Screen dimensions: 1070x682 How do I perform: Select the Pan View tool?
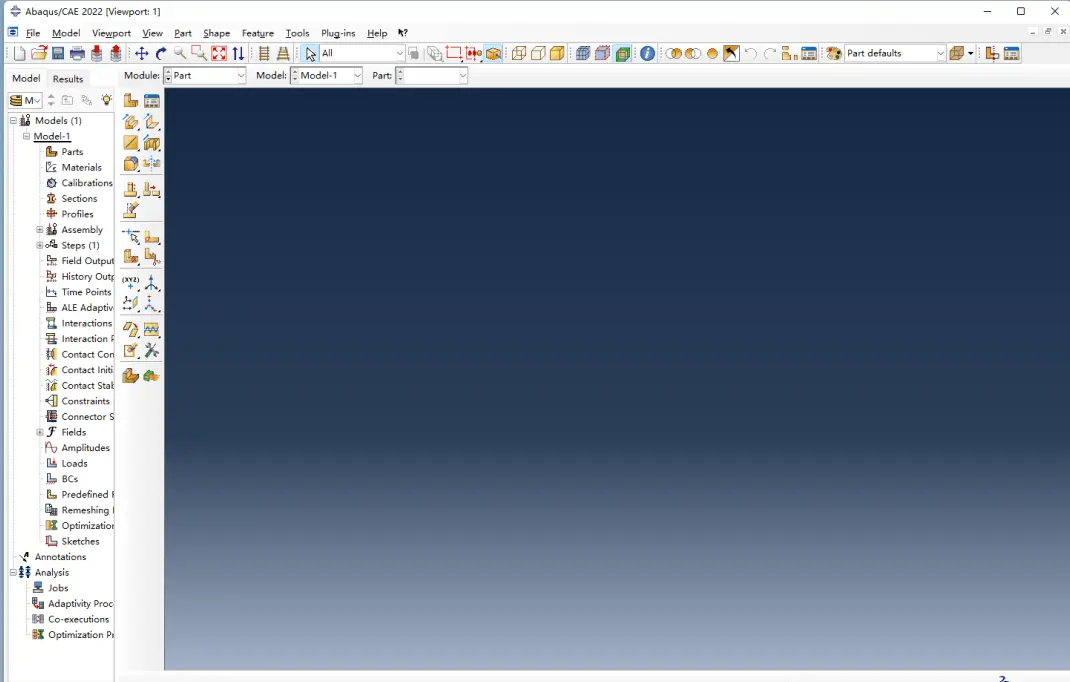coord(141,54)
